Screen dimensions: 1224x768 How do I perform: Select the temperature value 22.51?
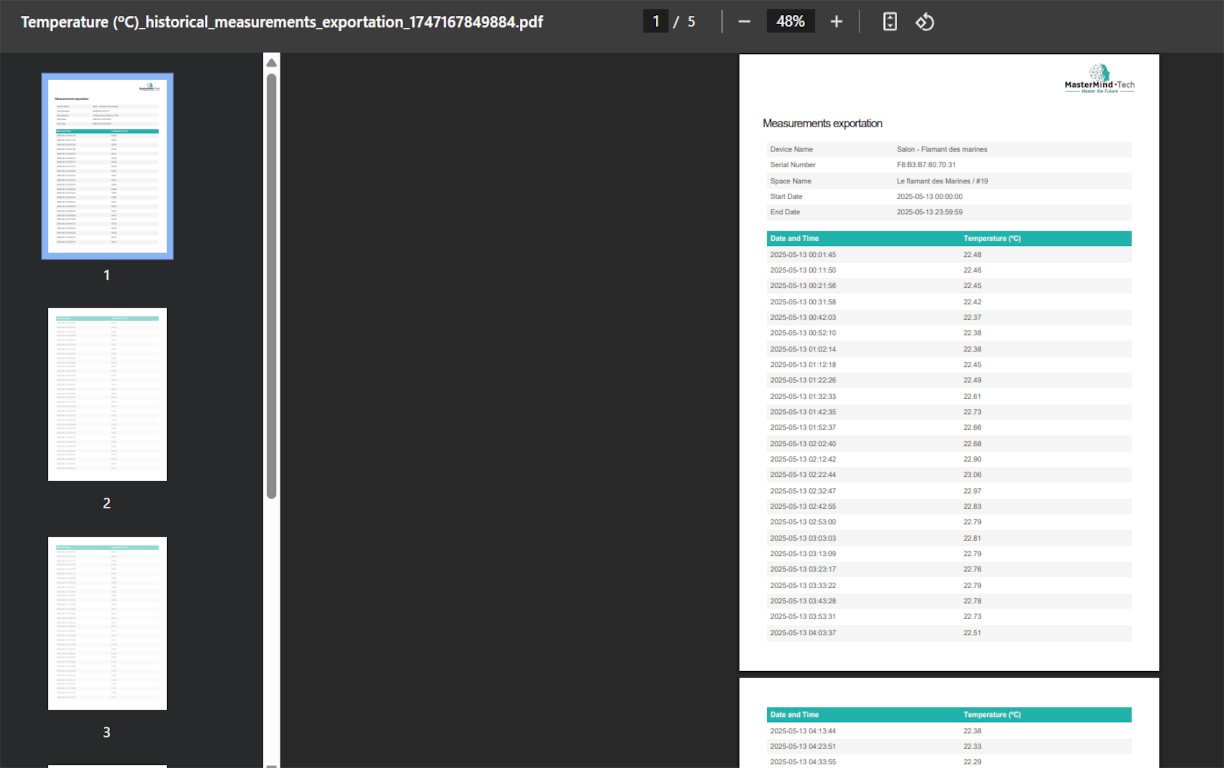[x=972, y=633]
